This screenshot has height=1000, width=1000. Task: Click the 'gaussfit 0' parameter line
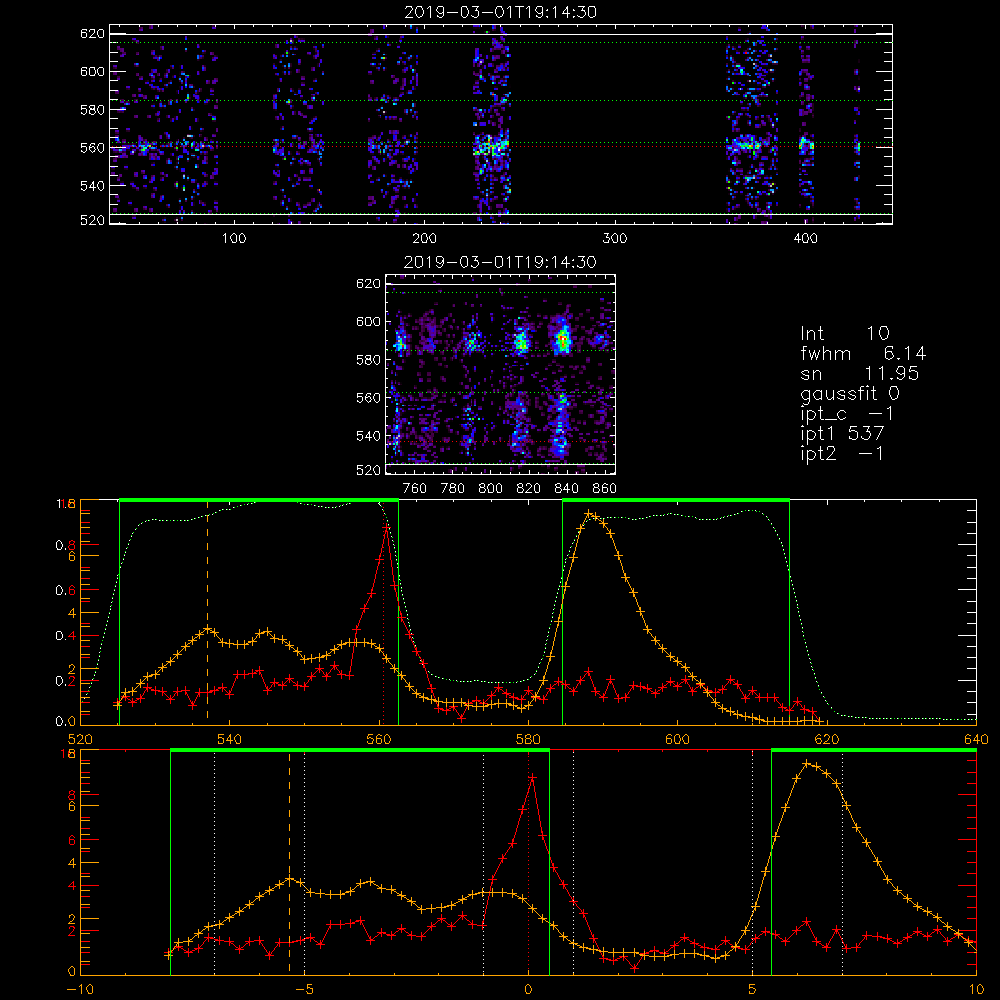(849, 393)
